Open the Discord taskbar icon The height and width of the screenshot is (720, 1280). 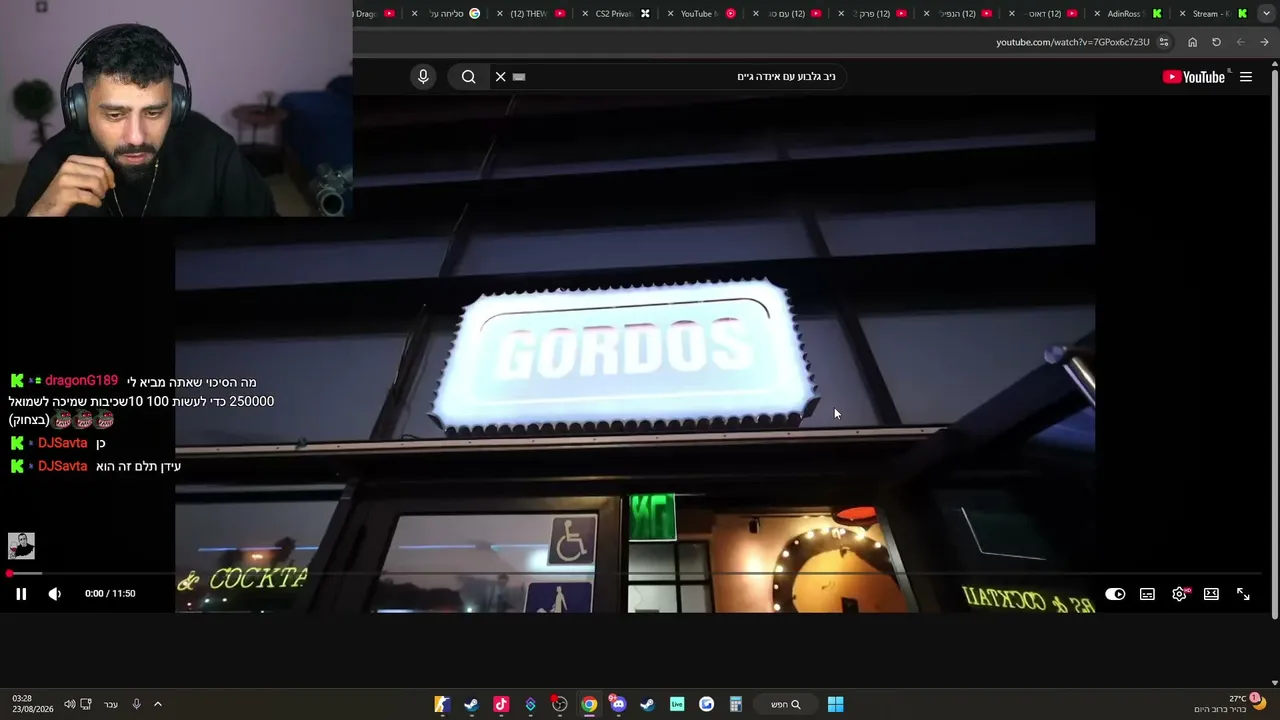(618, 704)
